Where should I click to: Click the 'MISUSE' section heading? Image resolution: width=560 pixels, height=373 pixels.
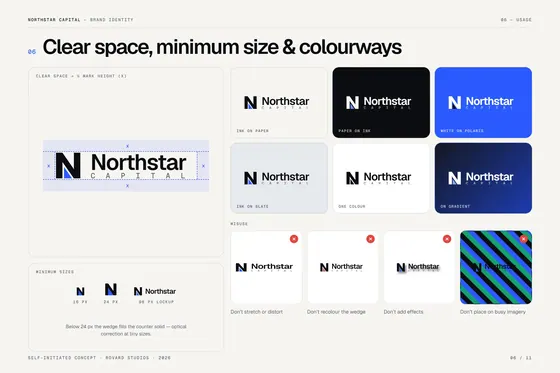[239, 224]
